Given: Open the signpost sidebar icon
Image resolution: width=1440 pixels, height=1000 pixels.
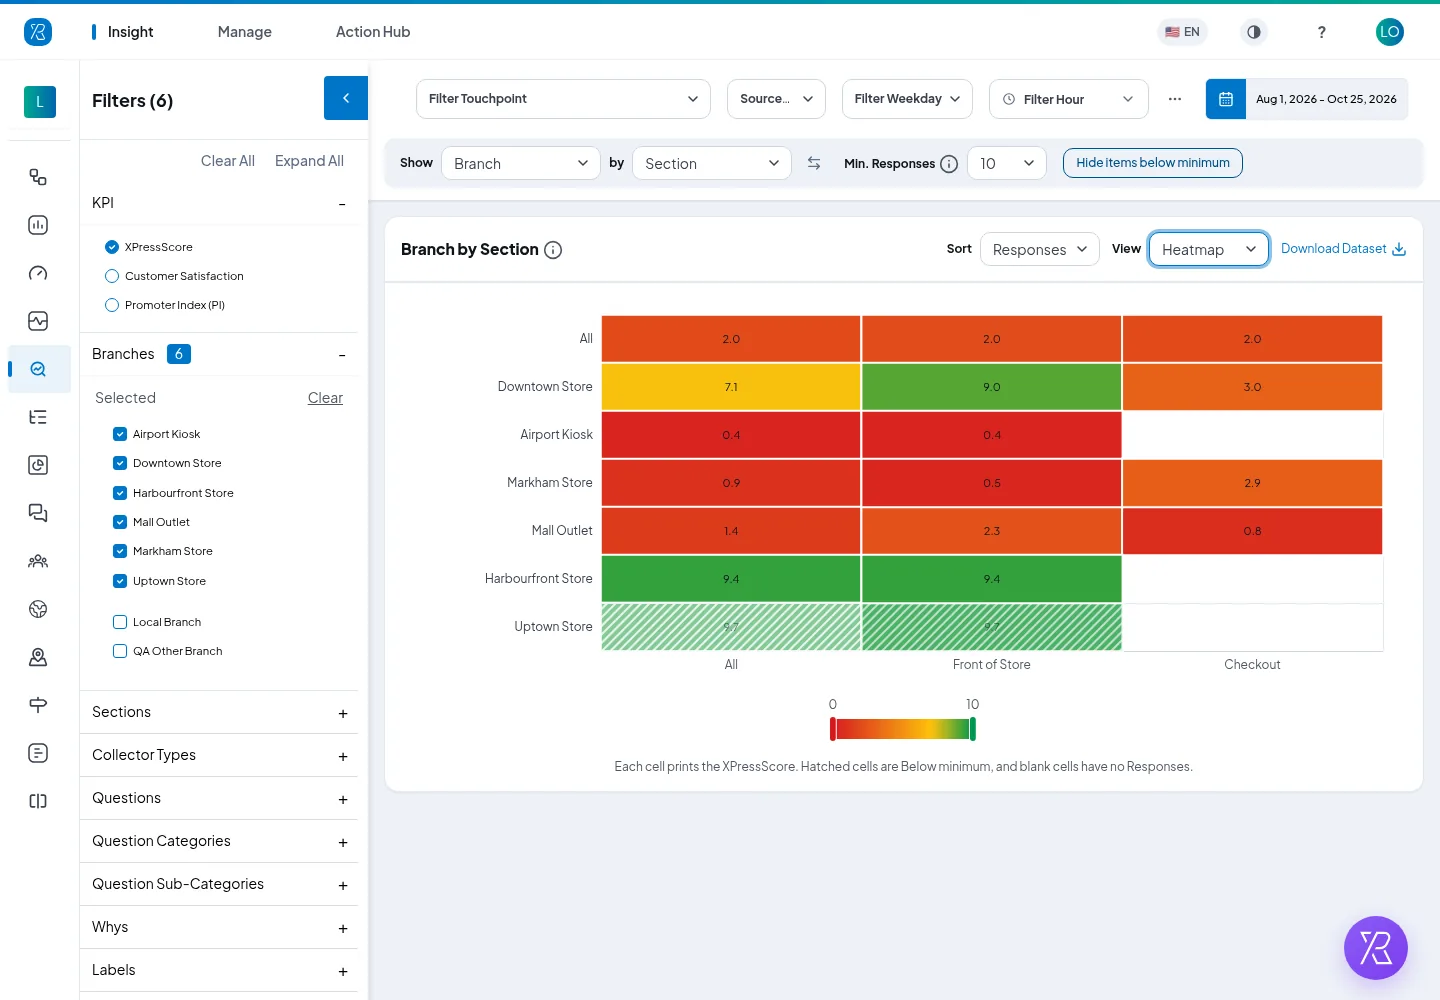Looking at the screenshot, I should [x=38, y=705].
